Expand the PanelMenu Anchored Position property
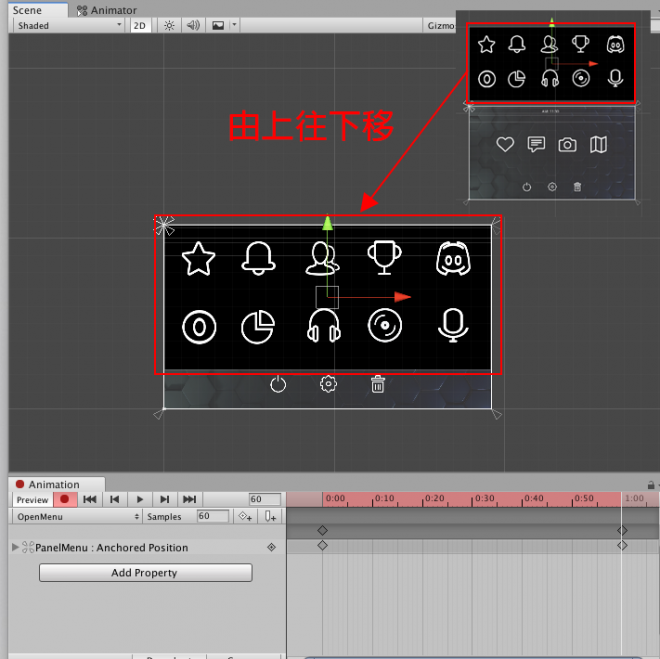 [x=15, y=547]
